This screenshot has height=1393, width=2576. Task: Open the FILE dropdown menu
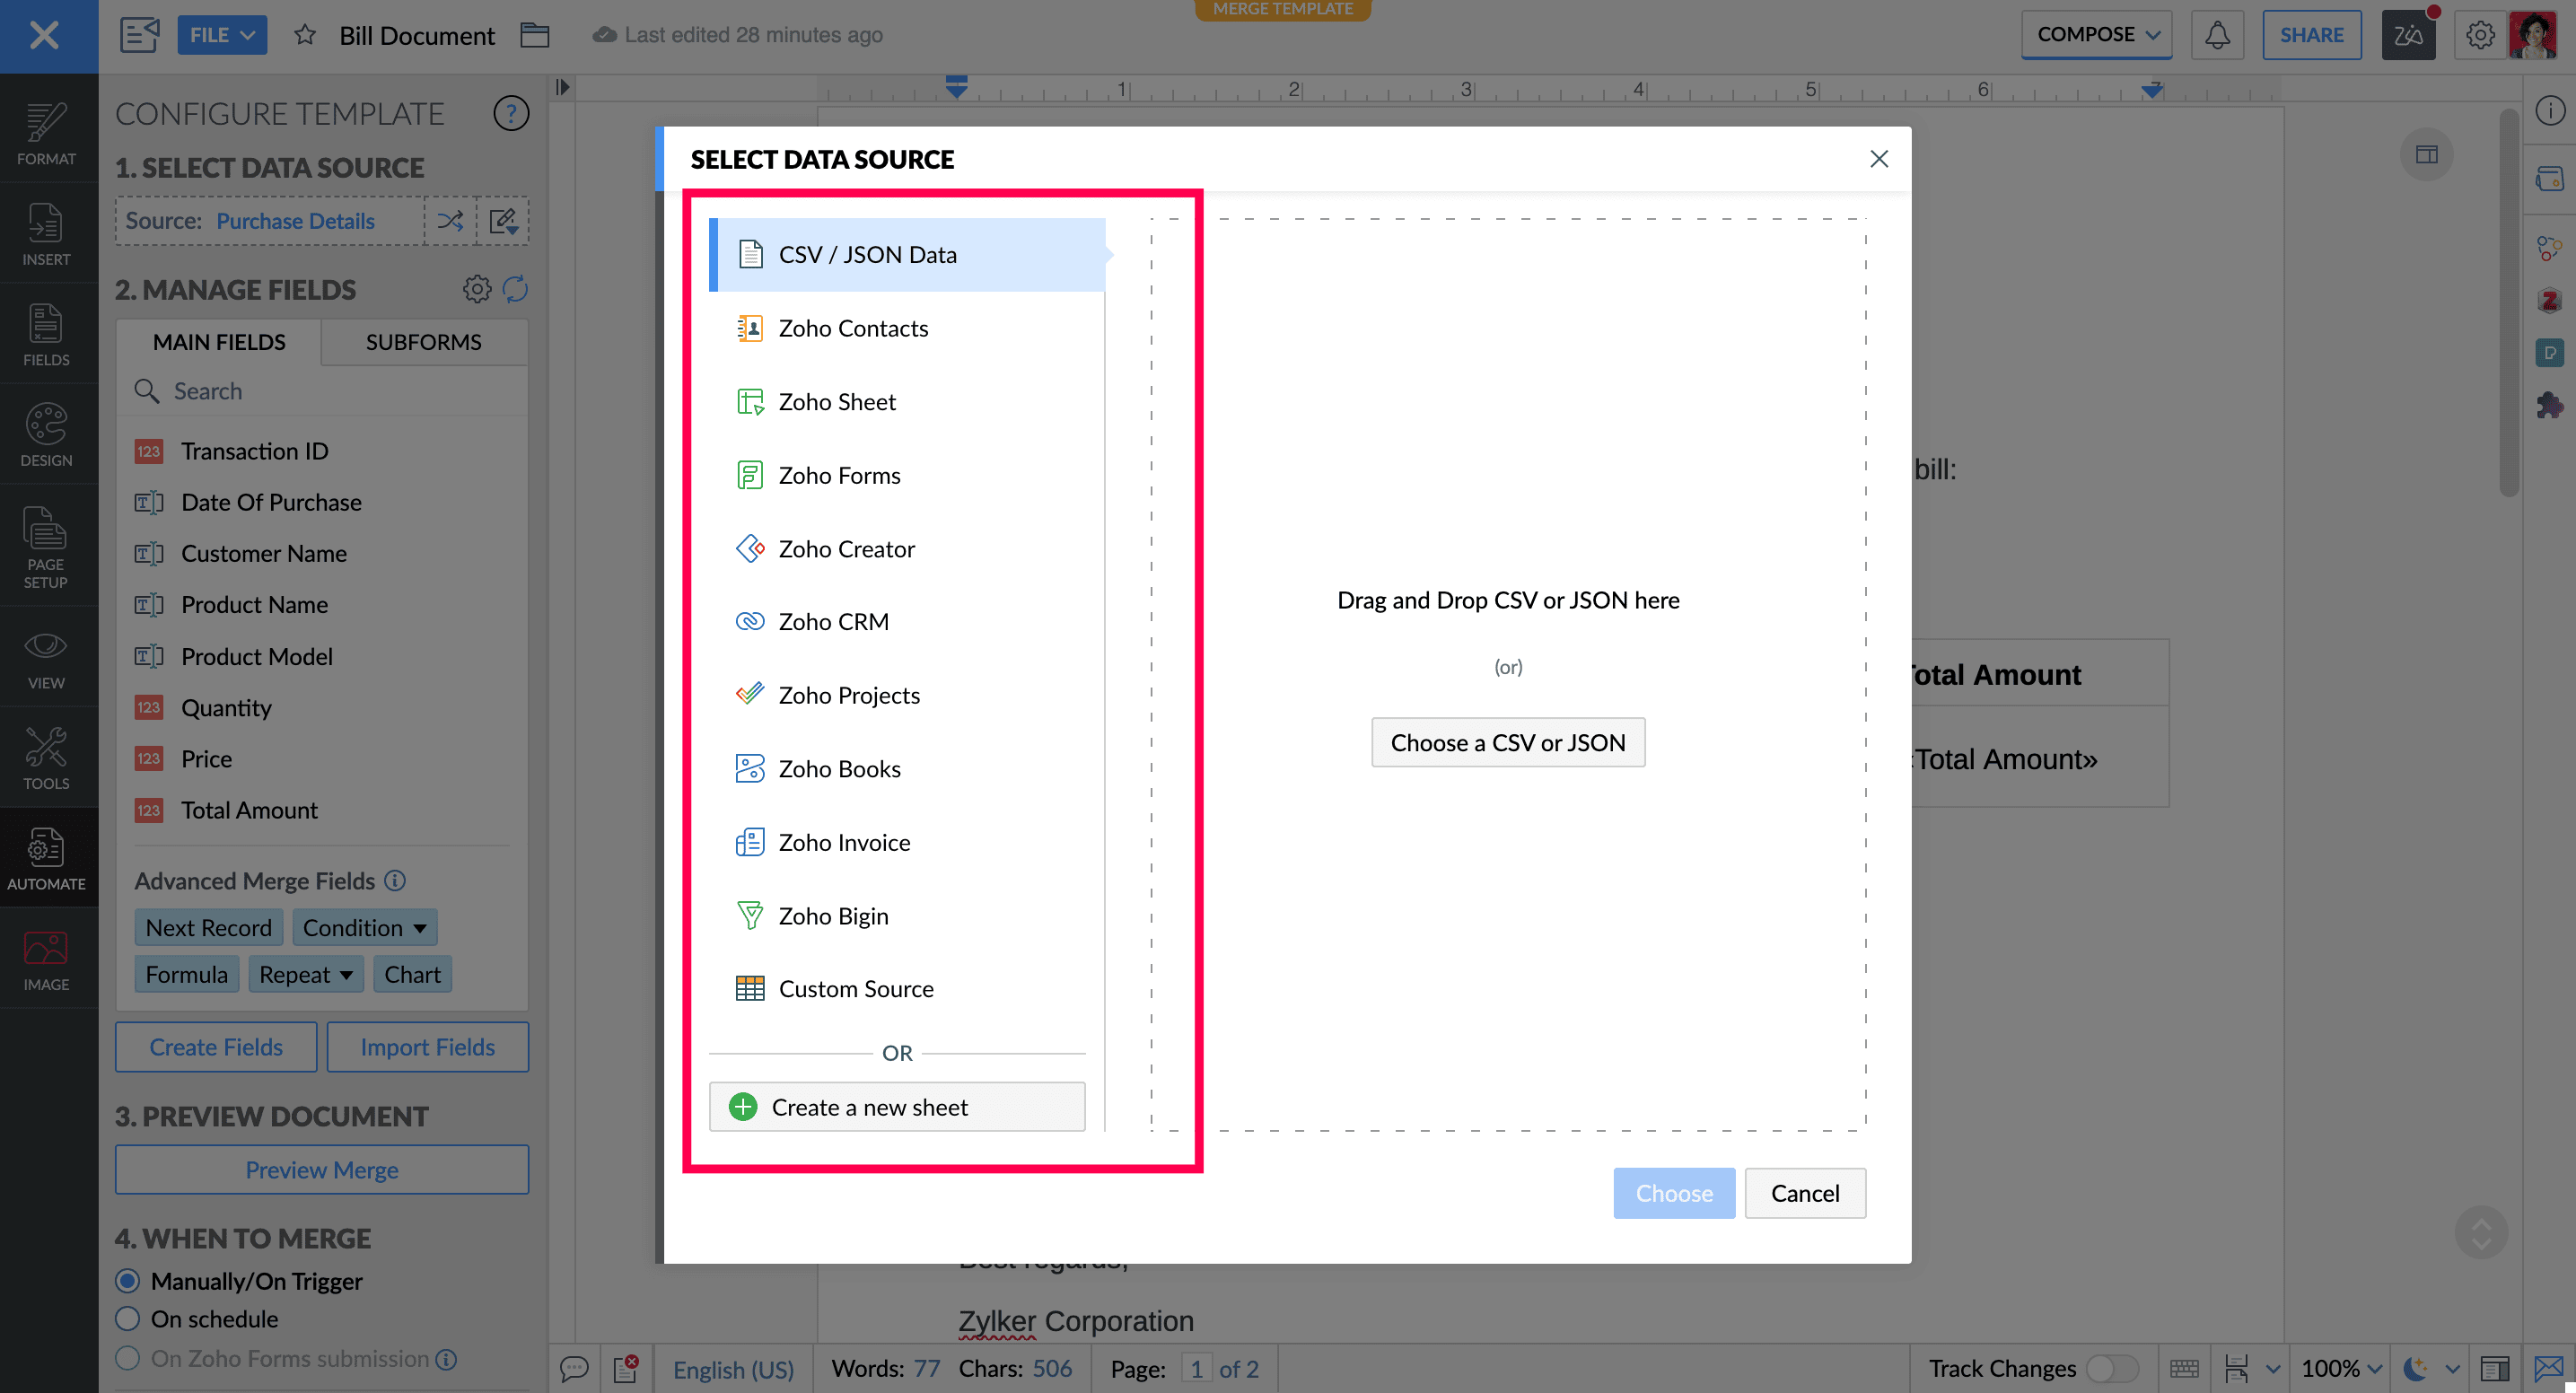[222, 35]
